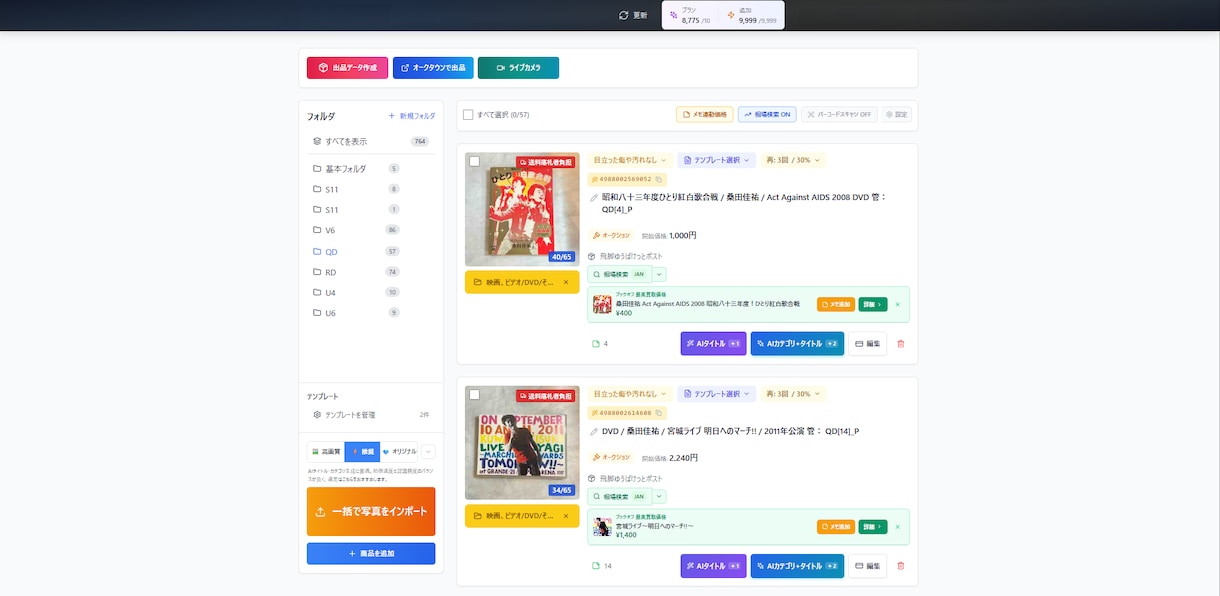1220x596 pixels.
Task: Click 送料落札者負担 badge on 宮城ライブ item
Action: [545, 396]
